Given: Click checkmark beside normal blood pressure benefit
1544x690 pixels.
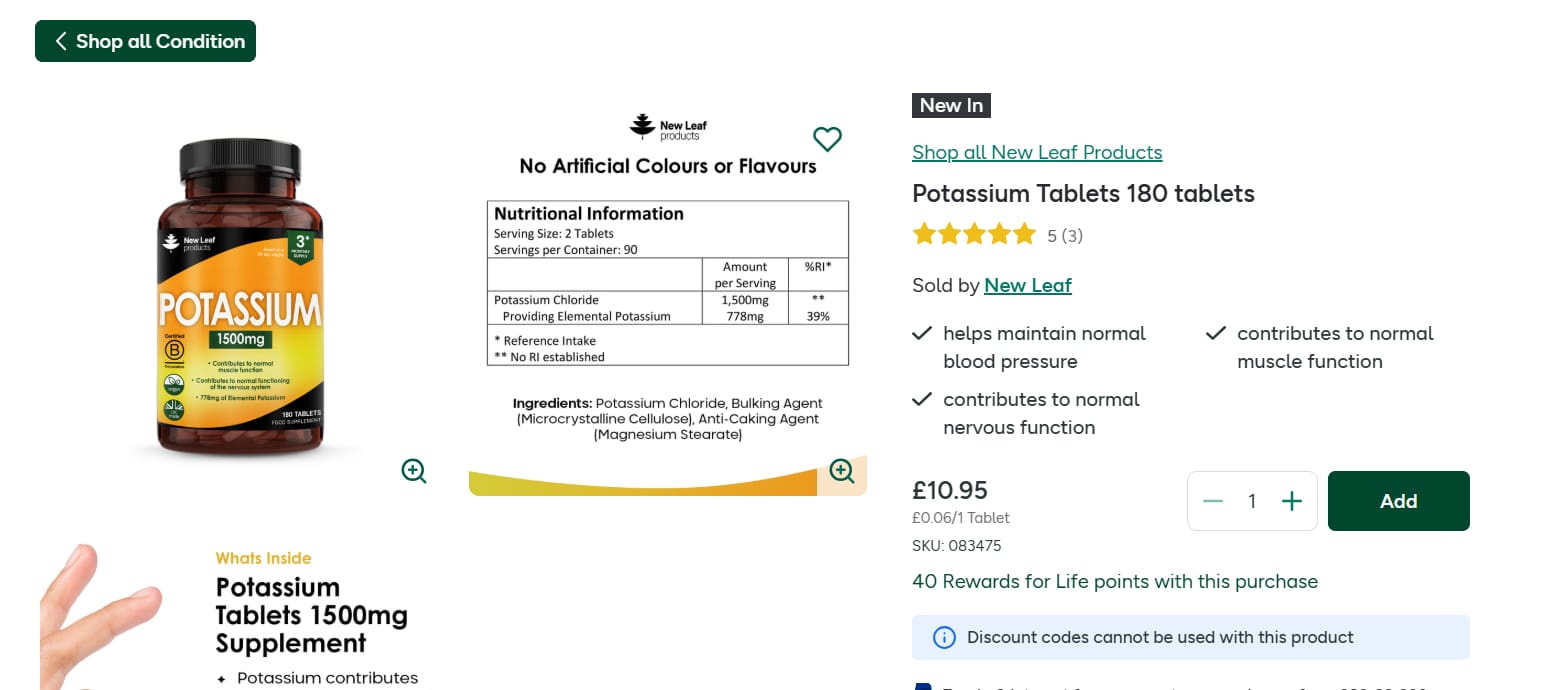Looking at the screenshot, I should pos(922,334).
